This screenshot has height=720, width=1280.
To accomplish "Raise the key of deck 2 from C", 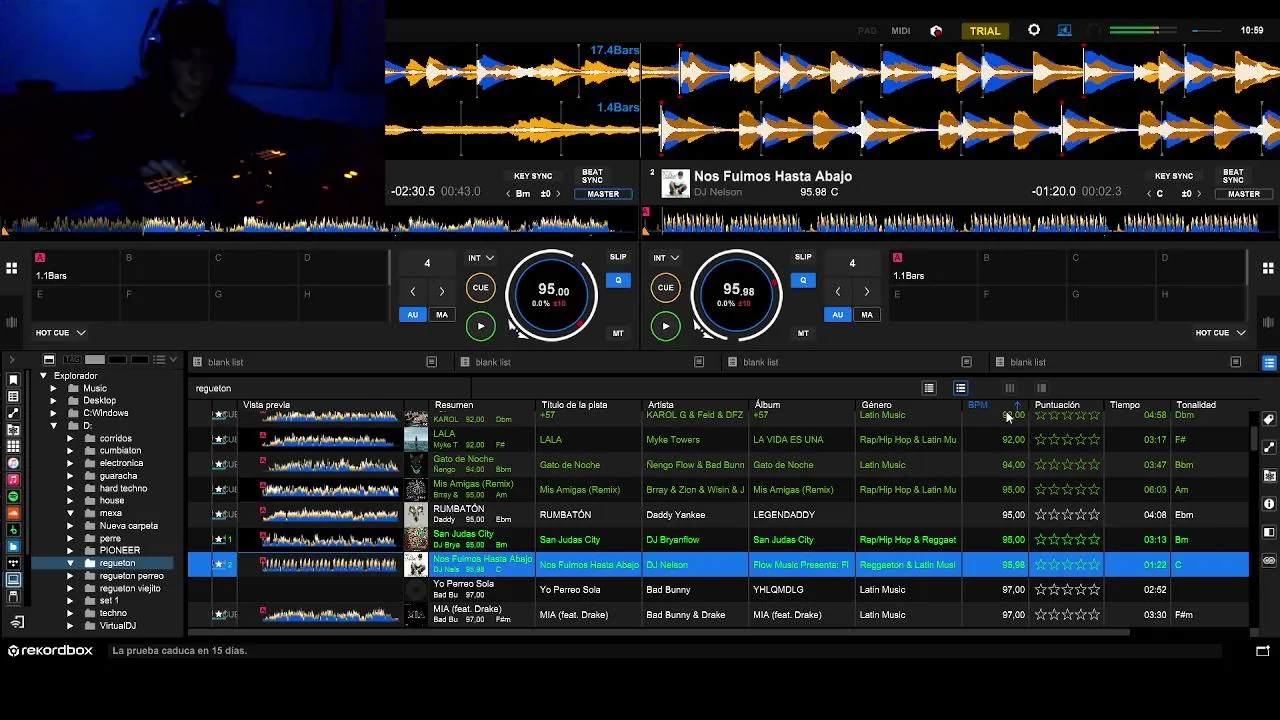I will pos(1199,194).
